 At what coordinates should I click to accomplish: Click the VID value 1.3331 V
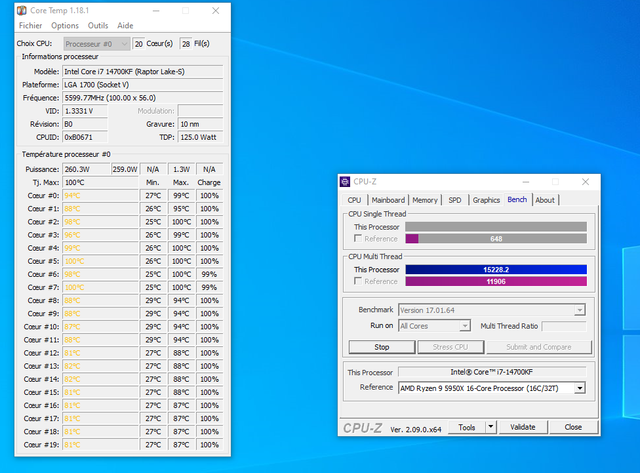click(x=85, y=111)
